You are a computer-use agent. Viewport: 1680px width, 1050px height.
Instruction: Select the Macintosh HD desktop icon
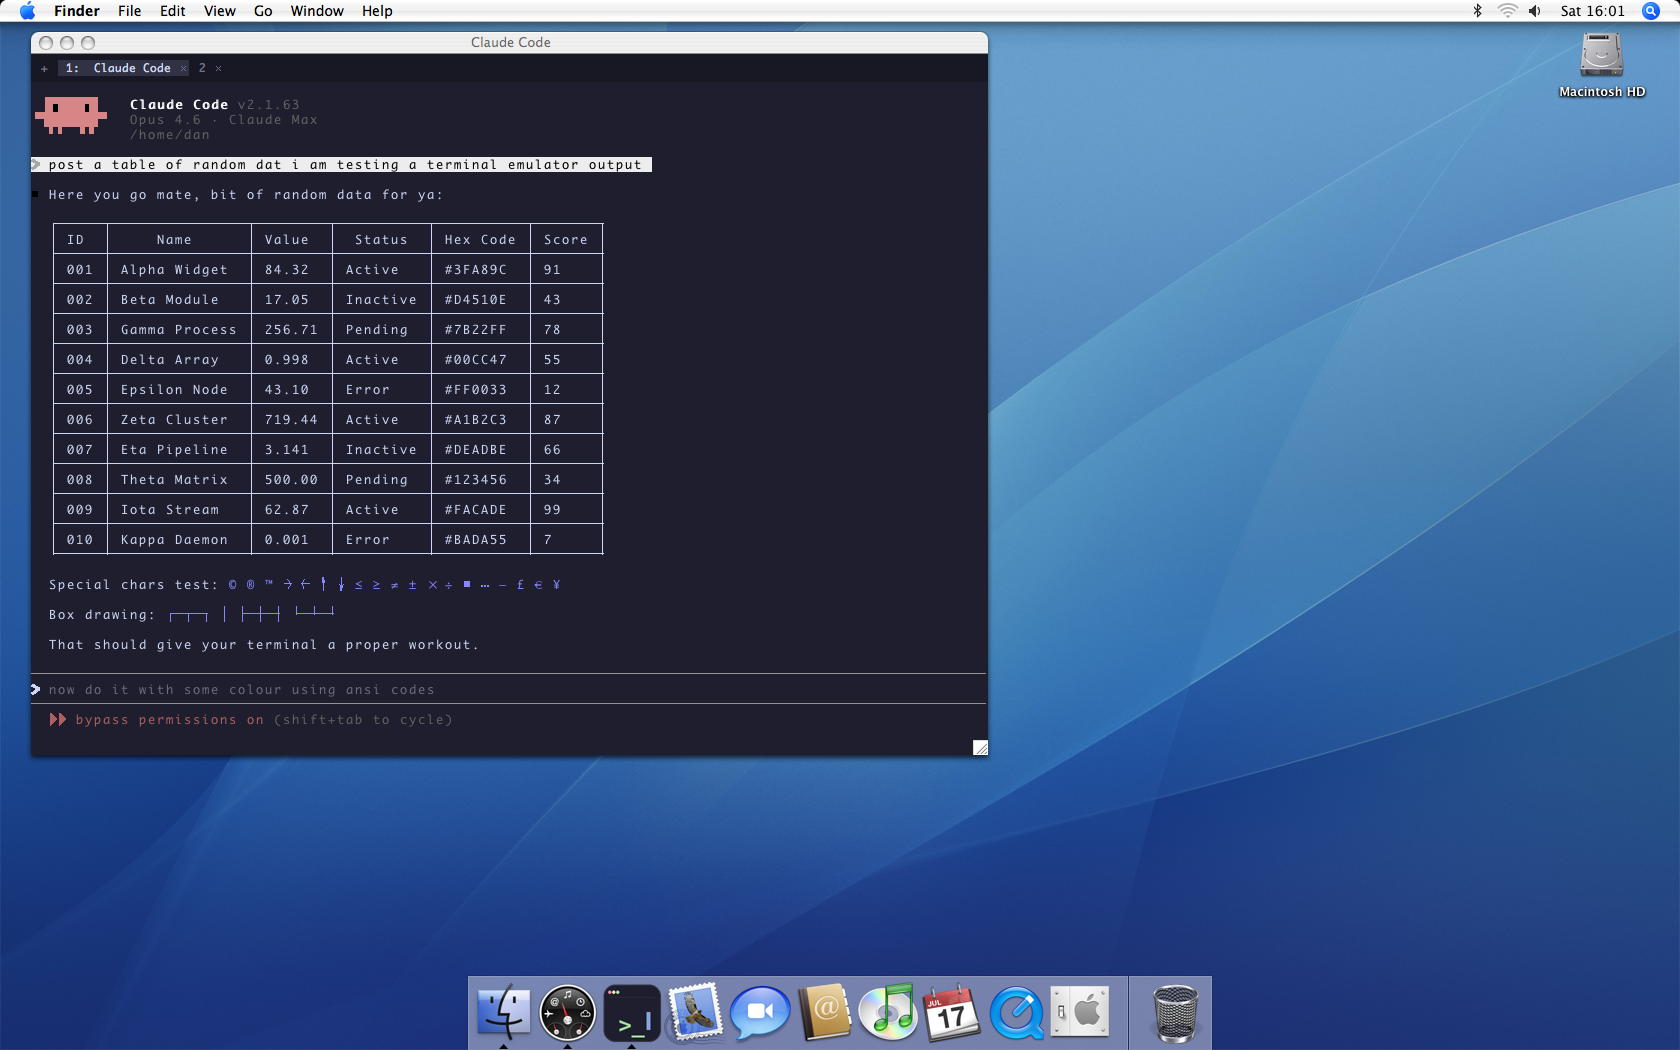(1601, 65)
